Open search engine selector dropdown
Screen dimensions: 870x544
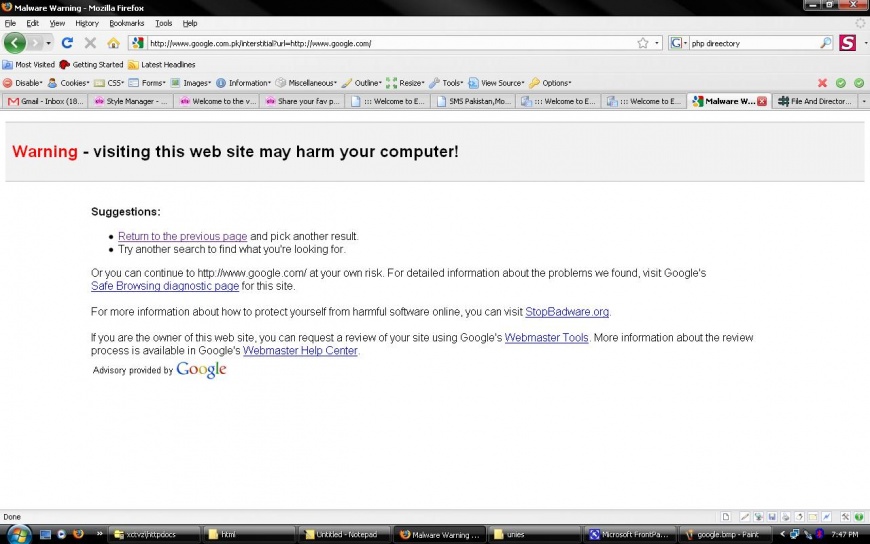(x=678, y=43)
